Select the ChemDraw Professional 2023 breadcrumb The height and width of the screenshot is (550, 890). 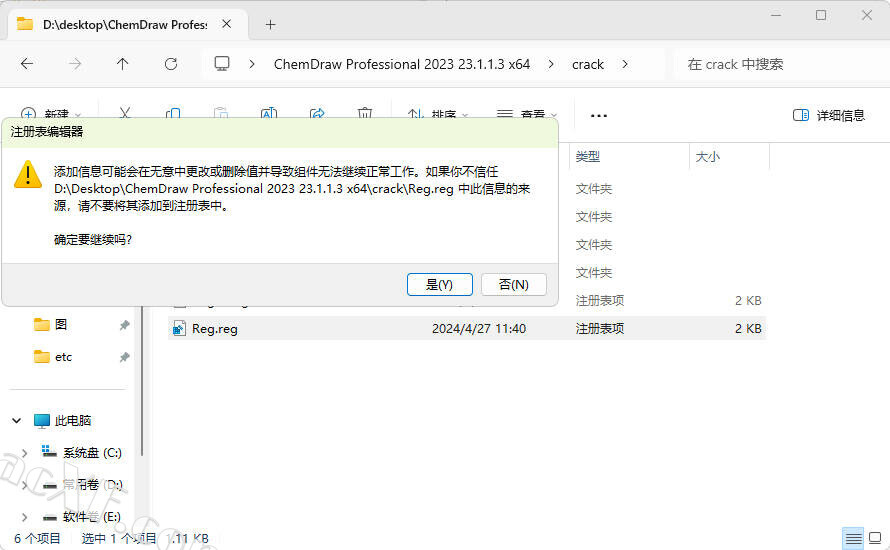pos(402,64)
